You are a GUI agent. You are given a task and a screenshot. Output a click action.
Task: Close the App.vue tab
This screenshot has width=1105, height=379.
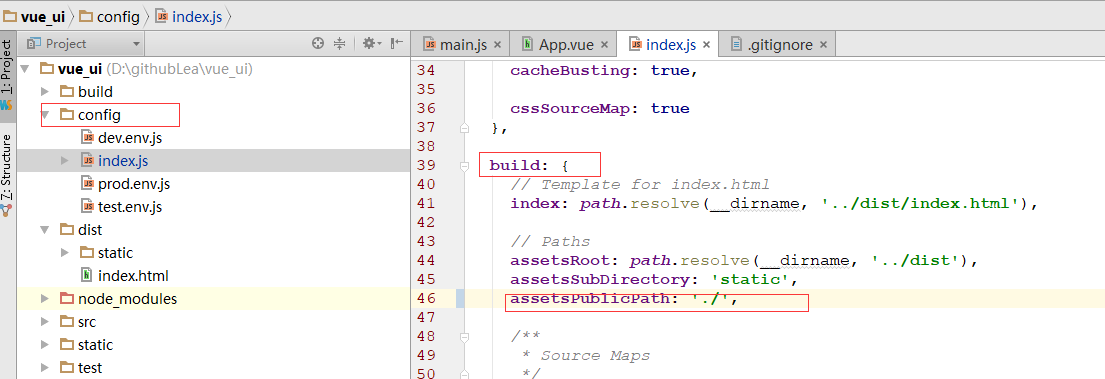[x=604, y=45]
